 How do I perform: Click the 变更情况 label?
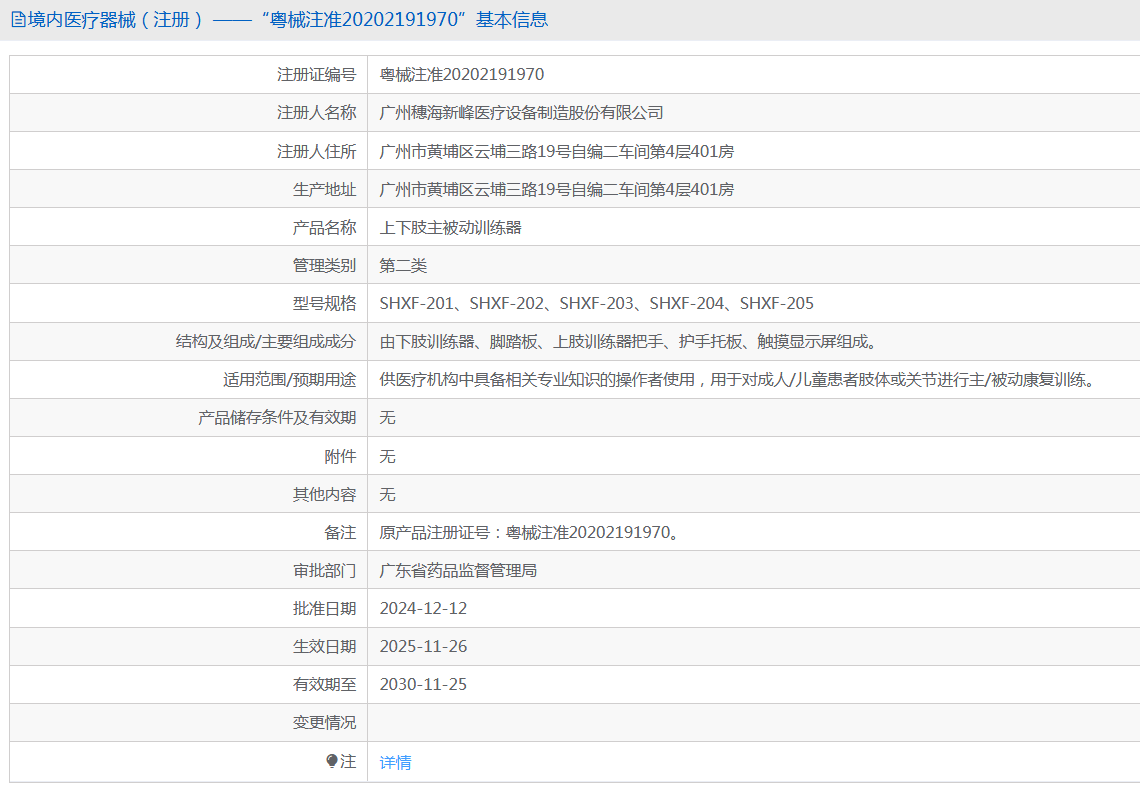click(325, 722)
